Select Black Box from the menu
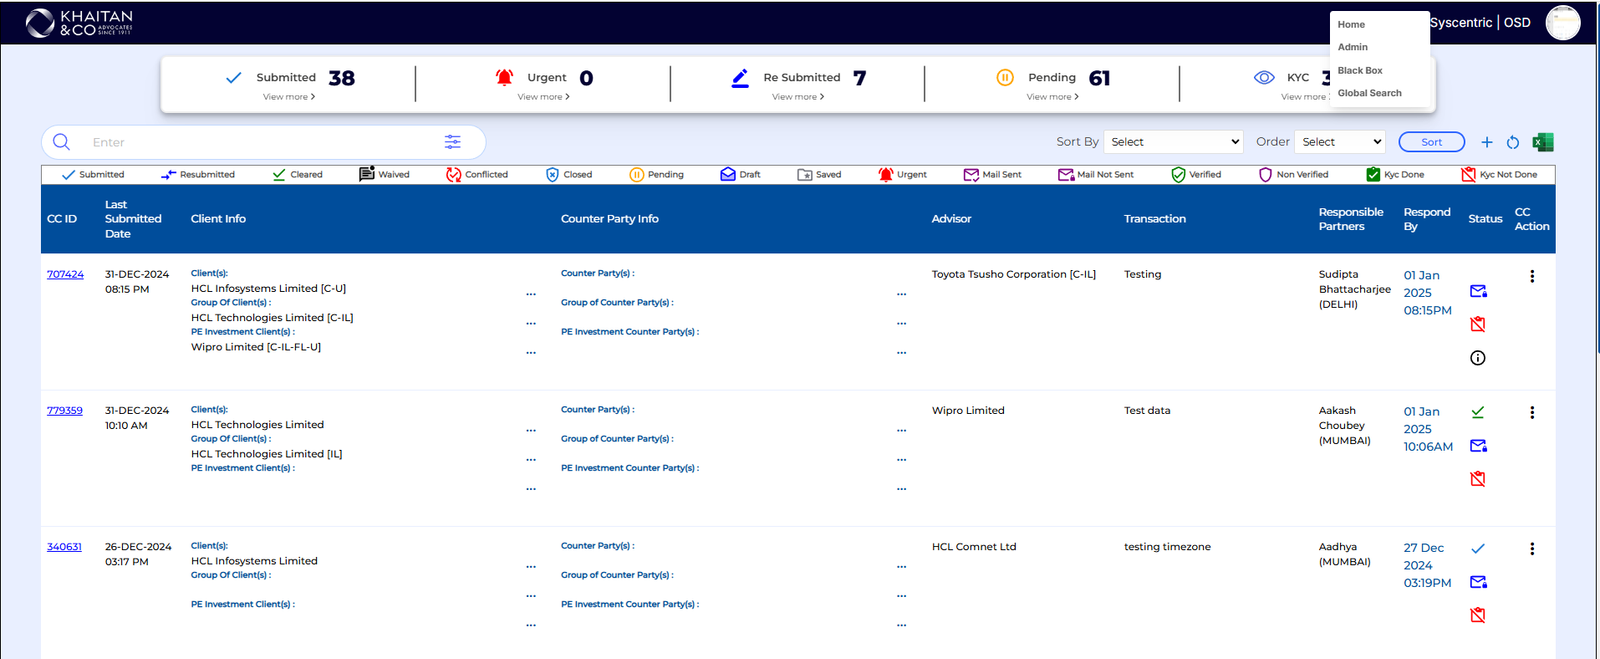This screenshot has height=659, width=1600. tap(1360, 70)
